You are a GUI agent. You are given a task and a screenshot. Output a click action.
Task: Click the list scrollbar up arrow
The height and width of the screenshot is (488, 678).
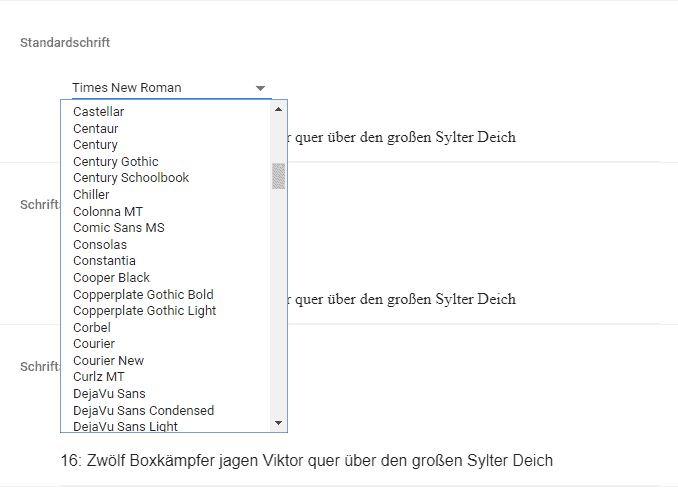[x=278, y=109]
